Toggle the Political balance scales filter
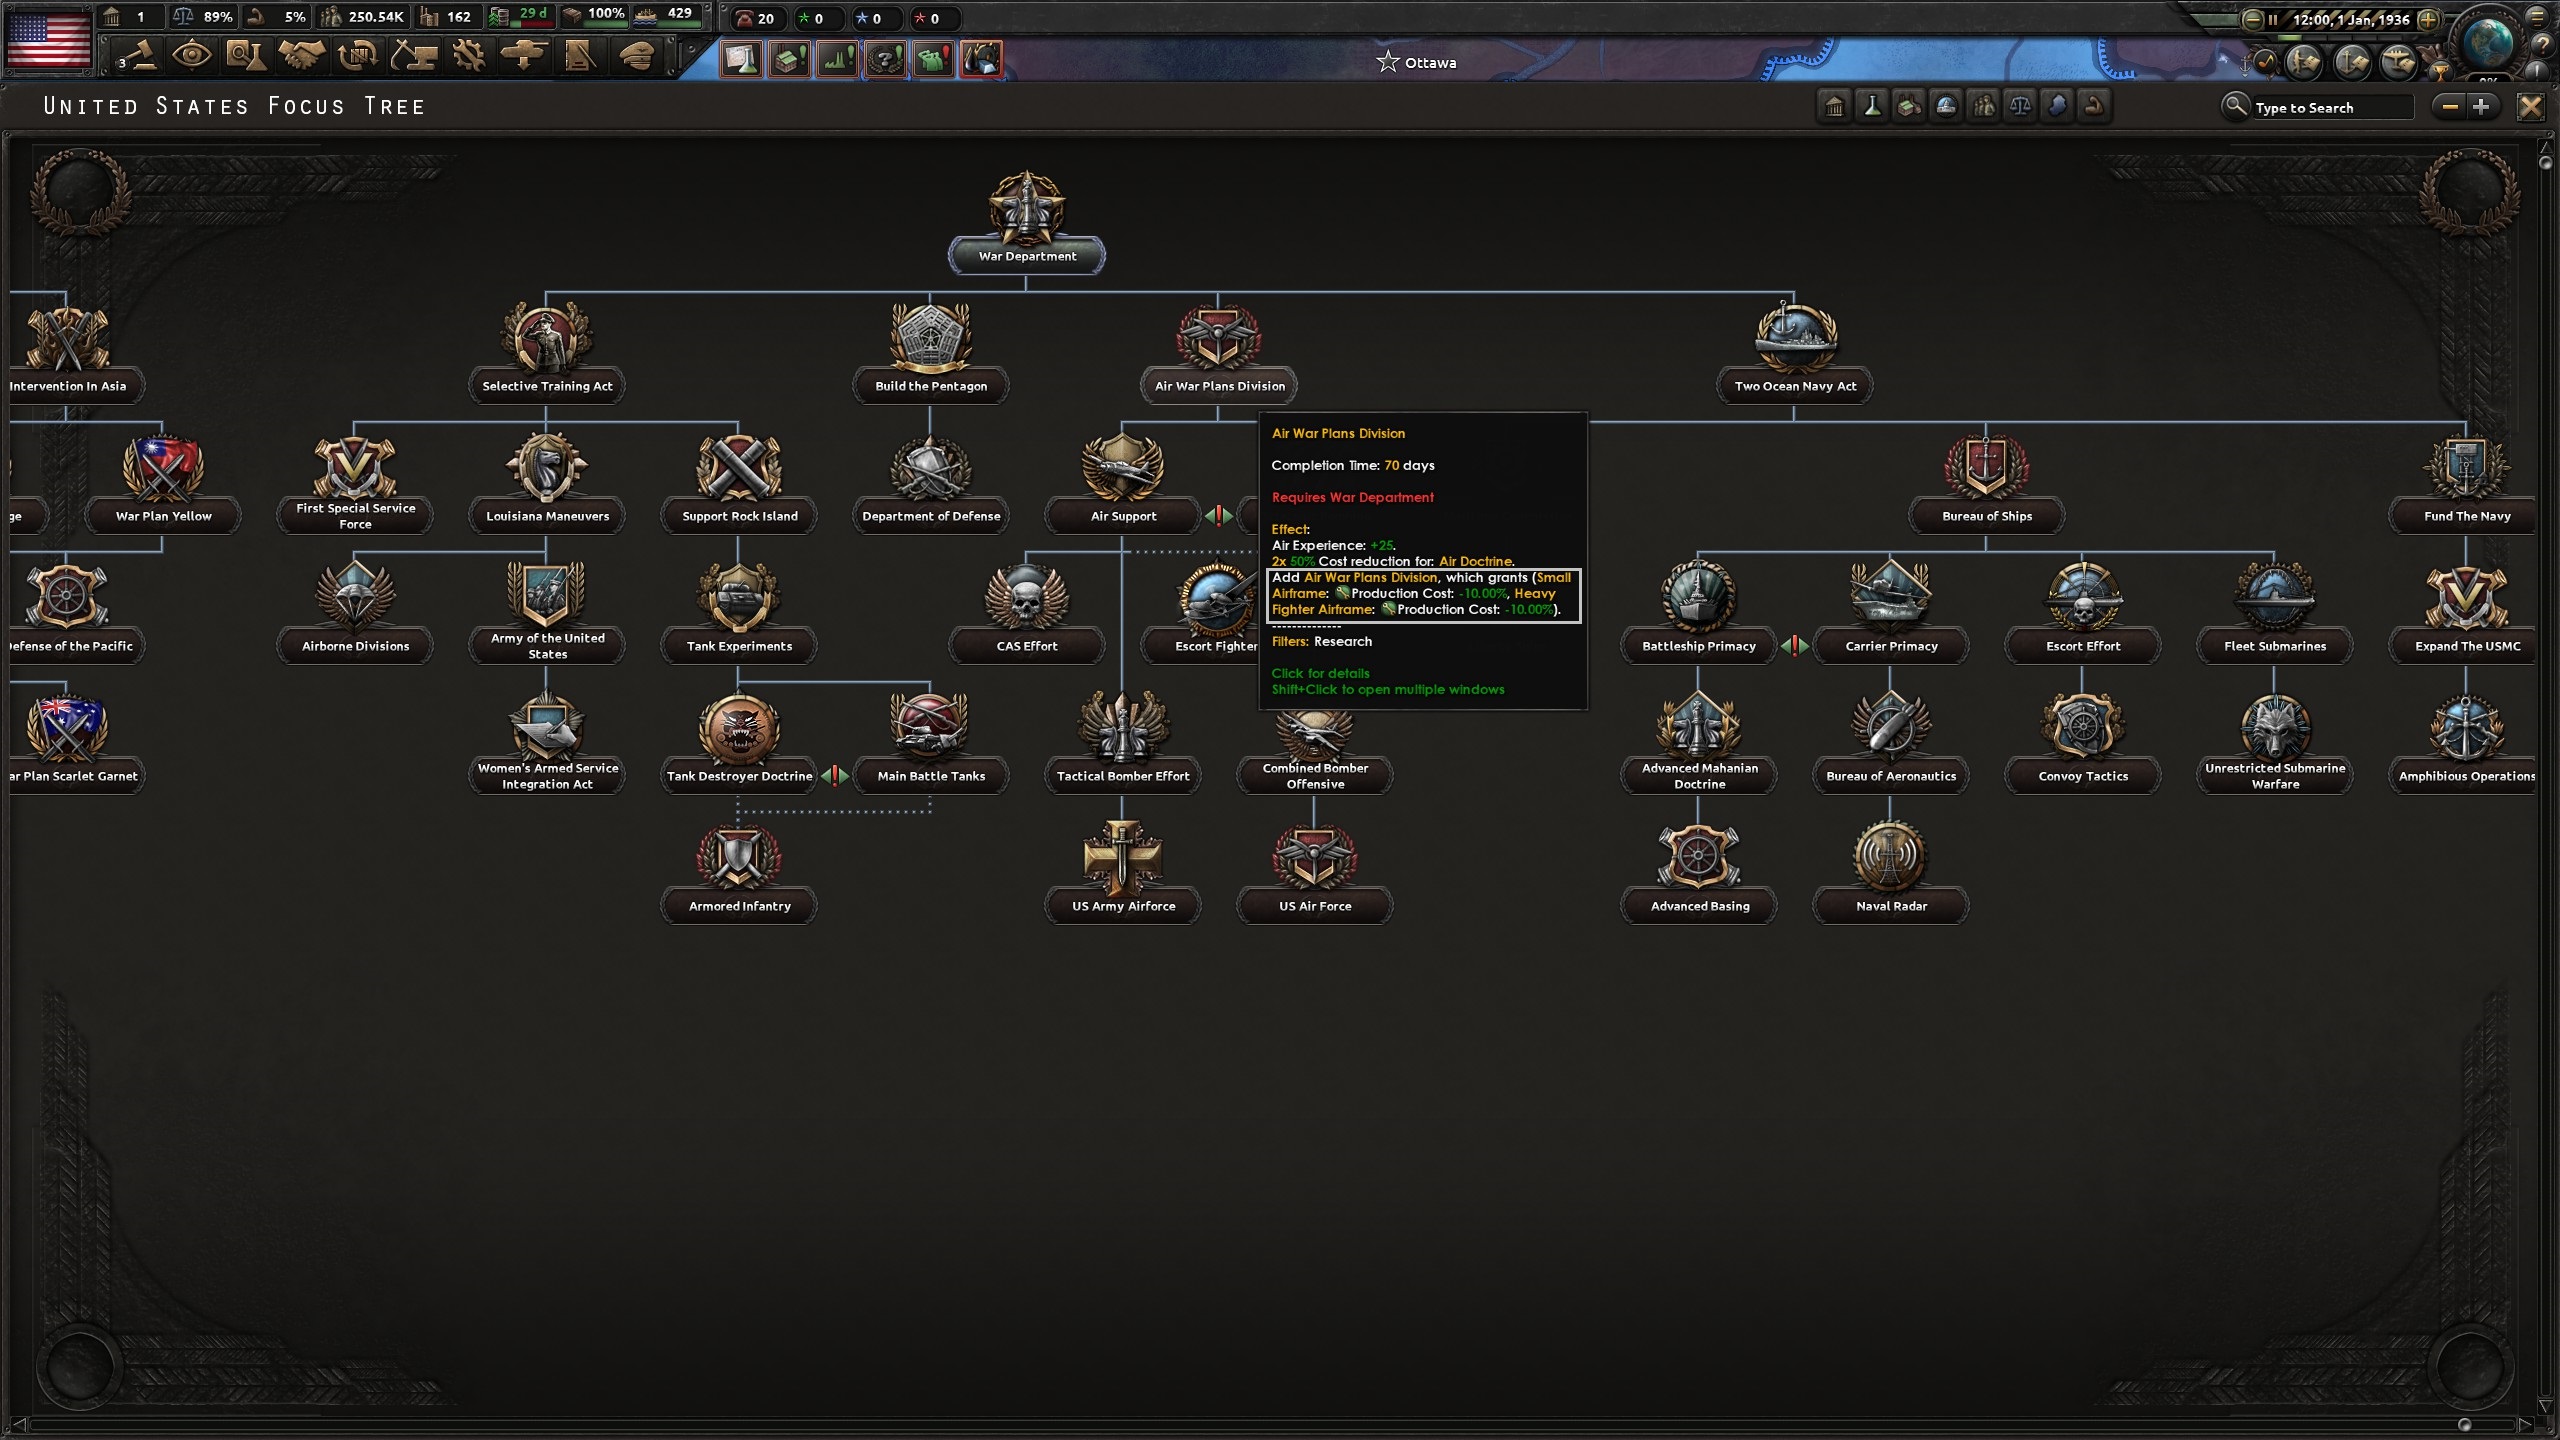2560x1440 pixels. click(x=2022, y=105)
